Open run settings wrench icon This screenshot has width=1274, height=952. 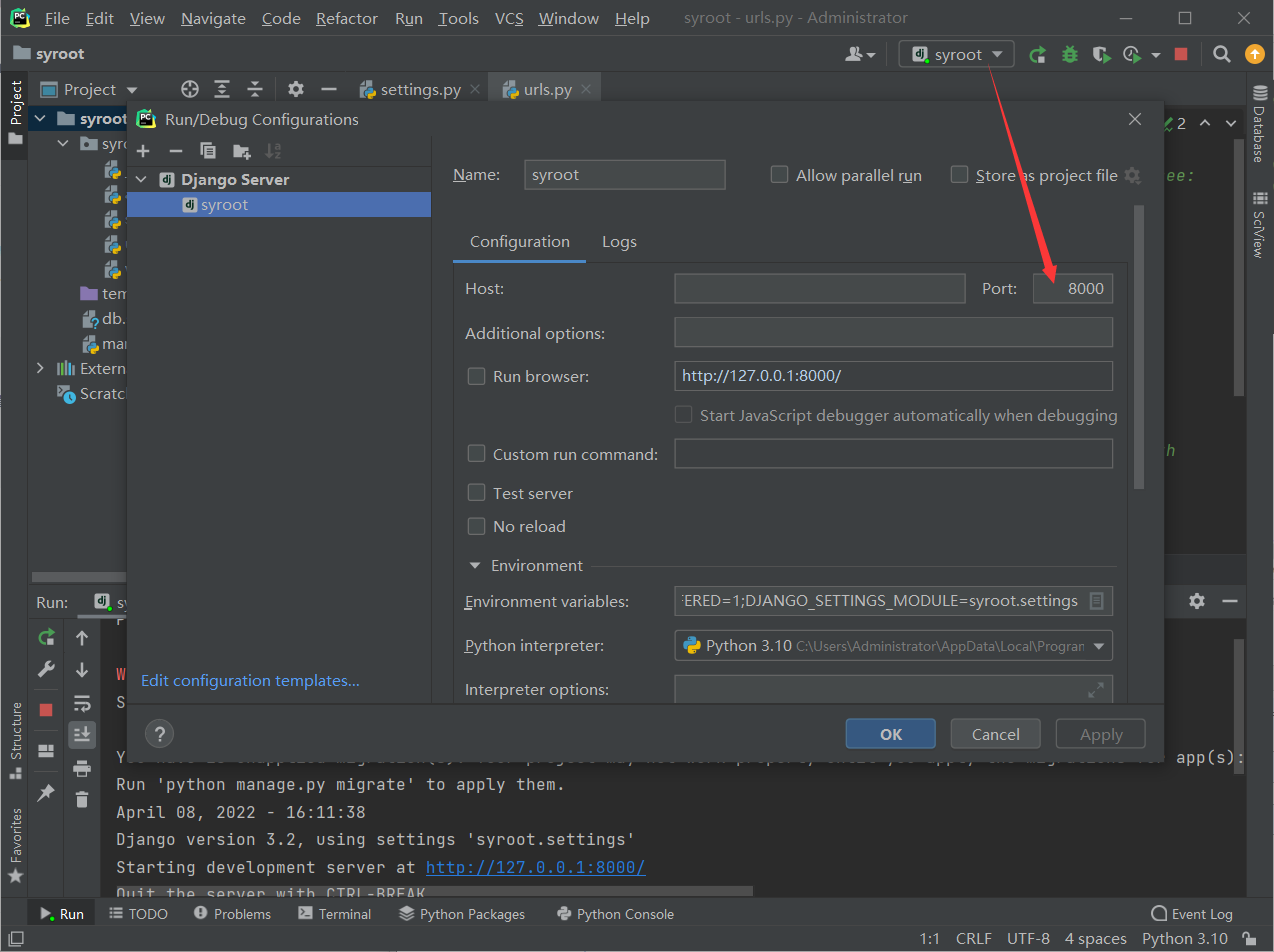[x=46, y=669]
